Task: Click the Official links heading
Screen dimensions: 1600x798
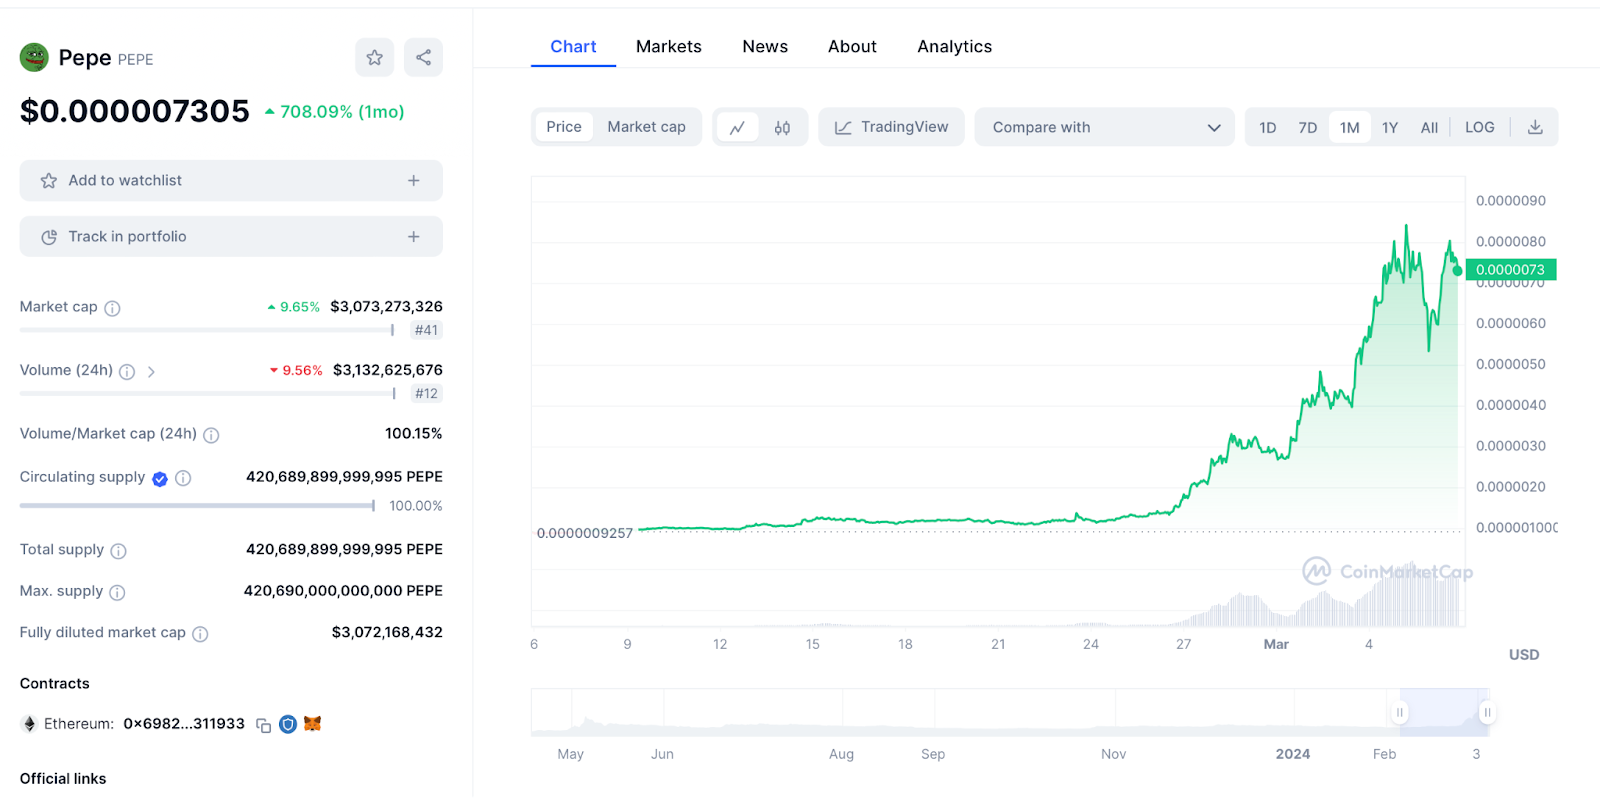Action: pos(63,779)
